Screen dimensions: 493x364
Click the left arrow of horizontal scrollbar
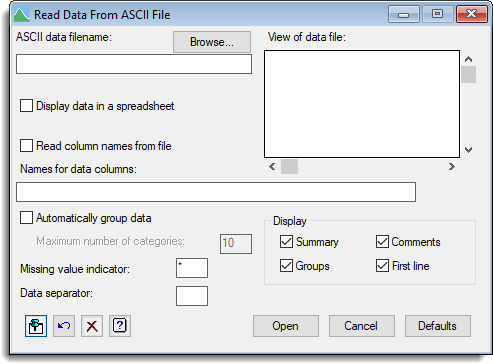pos(272,166)
